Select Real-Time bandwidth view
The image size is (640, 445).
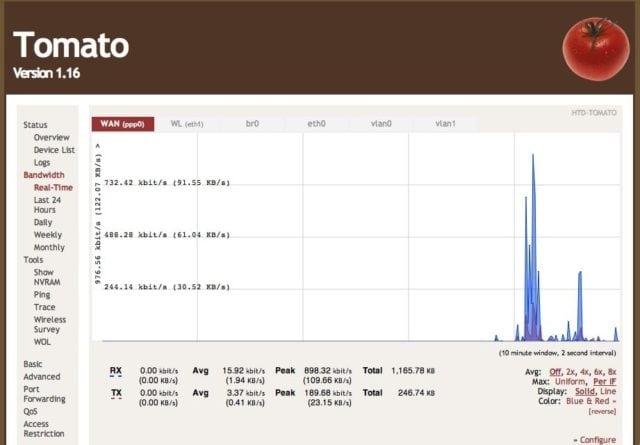tap(53, 187)
